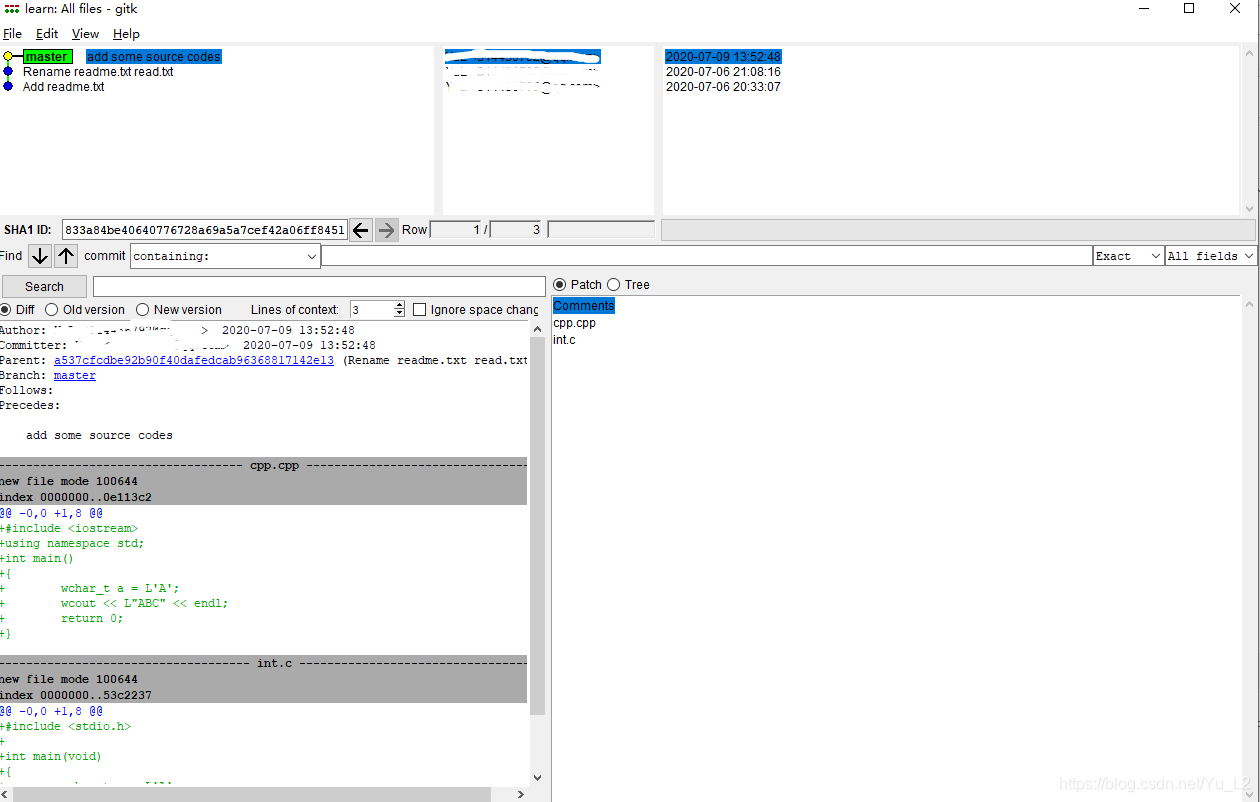
Task: Click the Lines of context value field
Action: coord(371,310)
